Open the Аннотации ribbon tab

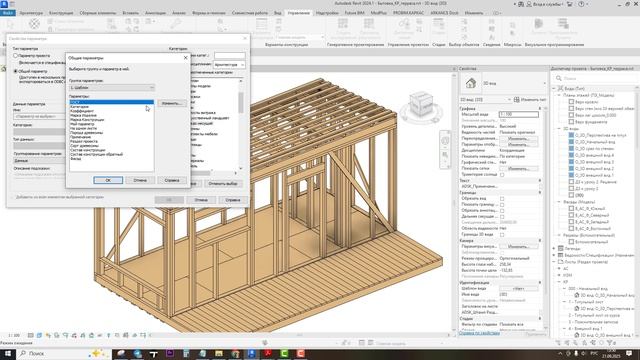pos(155,13)
